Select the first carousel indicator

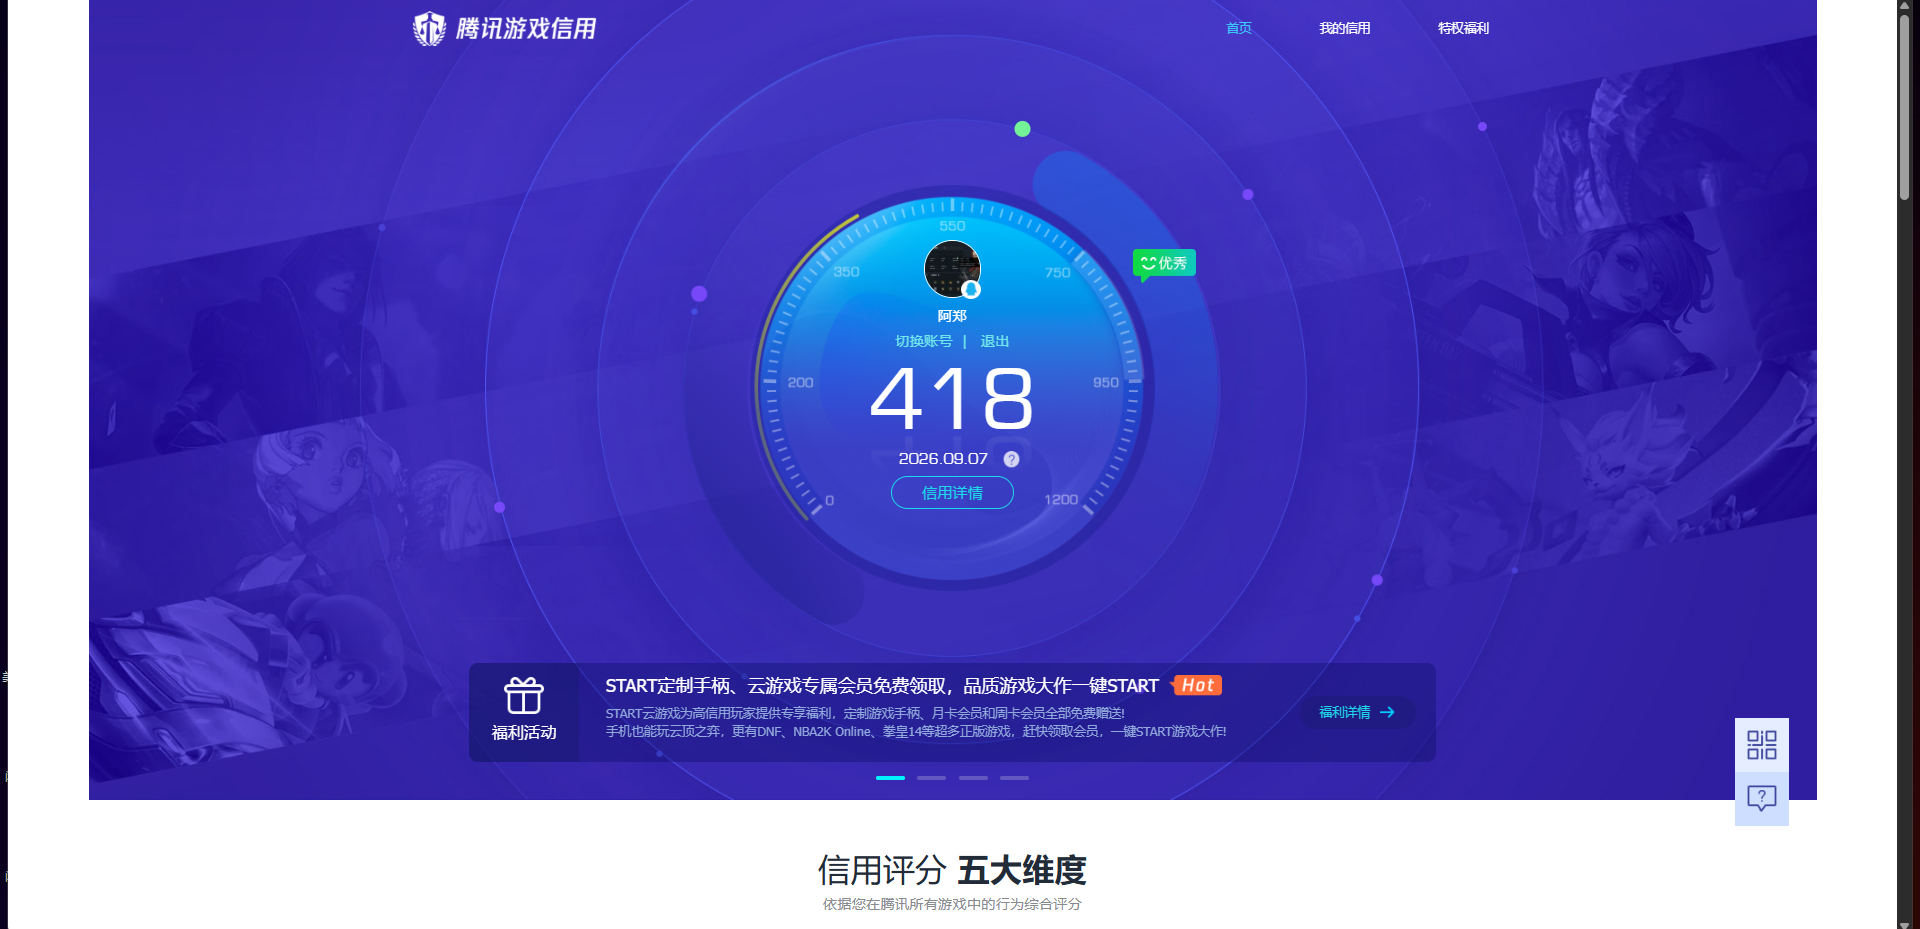coord(890,778)
